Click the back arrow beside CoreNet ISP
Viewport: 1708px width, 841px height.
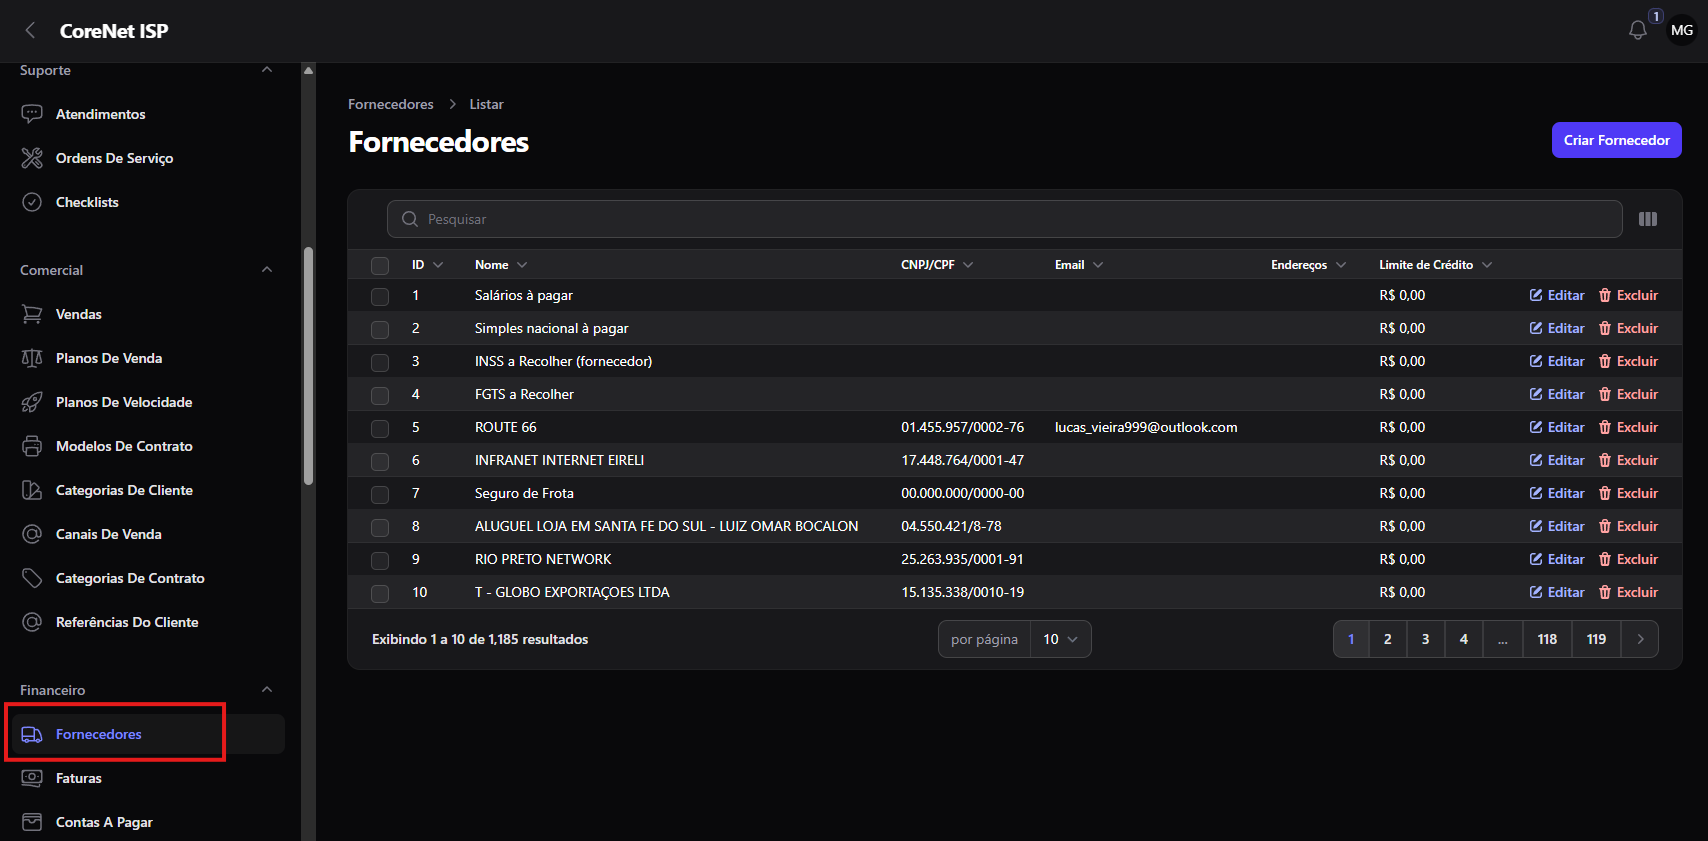tap(30, 31)
